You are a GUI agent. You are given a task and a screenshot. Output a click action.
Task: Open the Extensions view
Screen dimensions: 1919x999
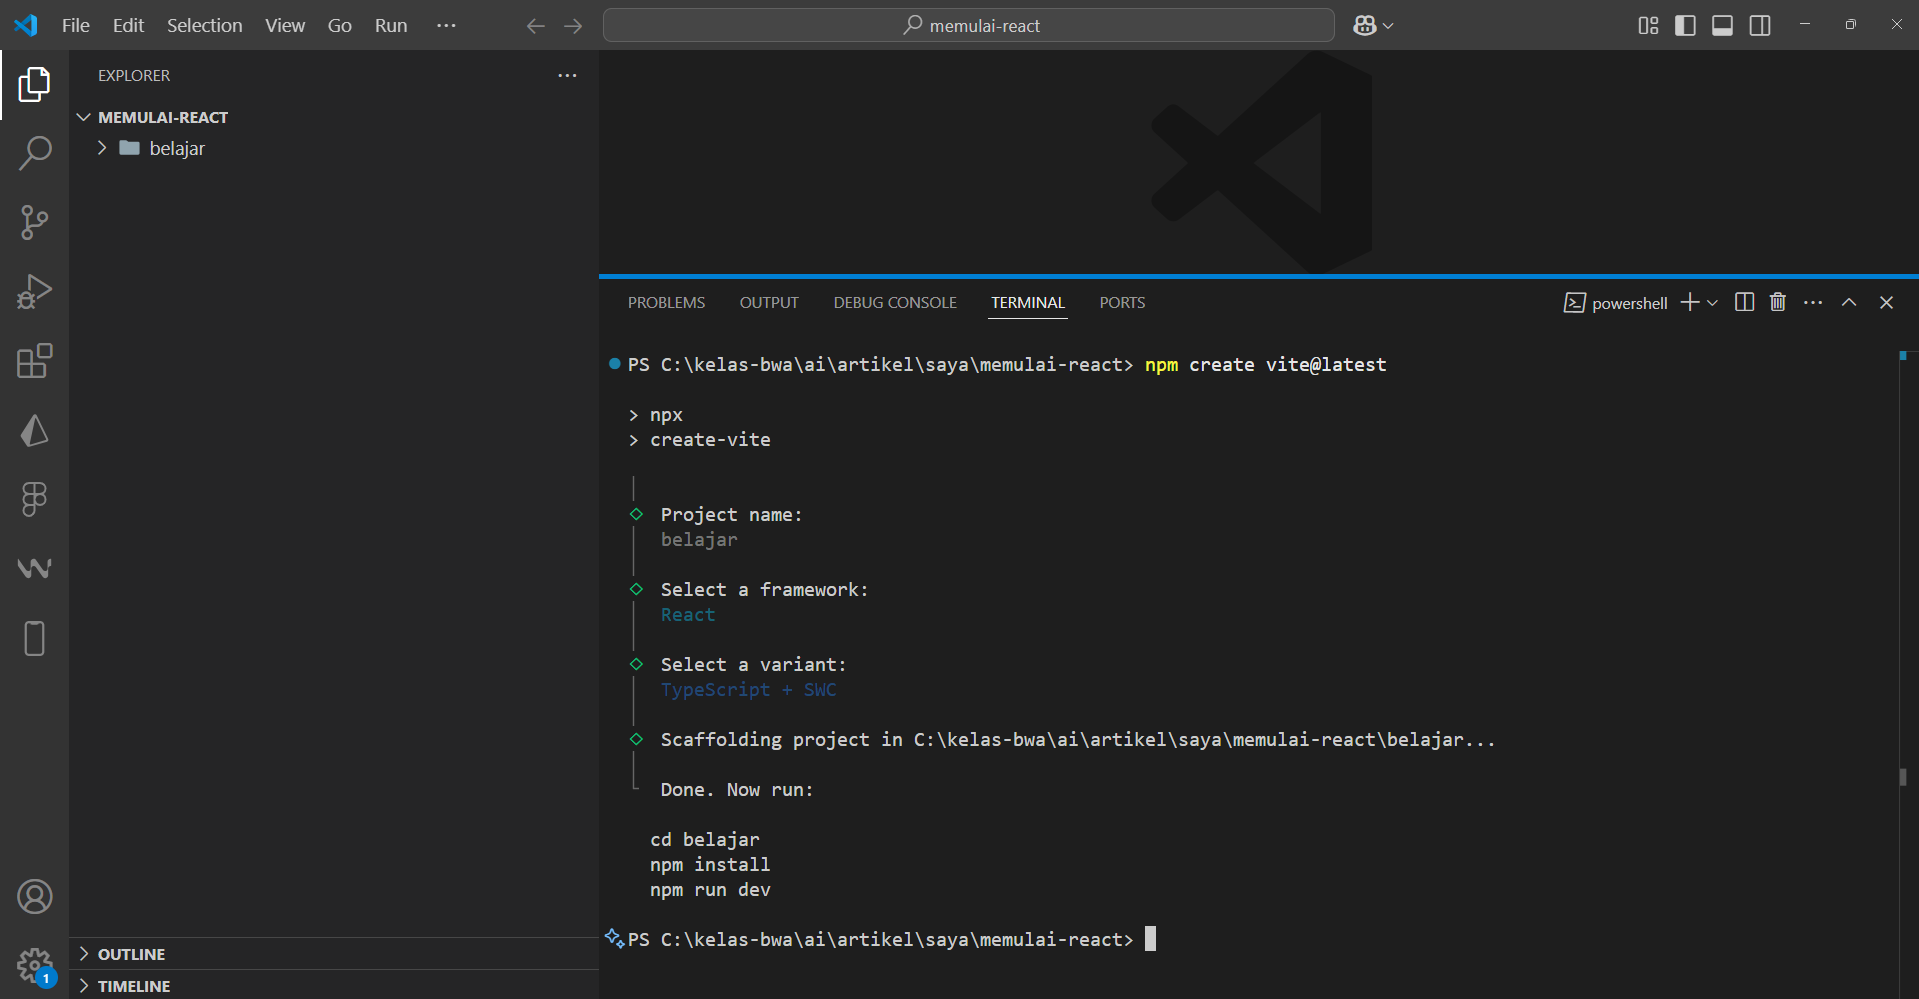click(x=34, y=361)
